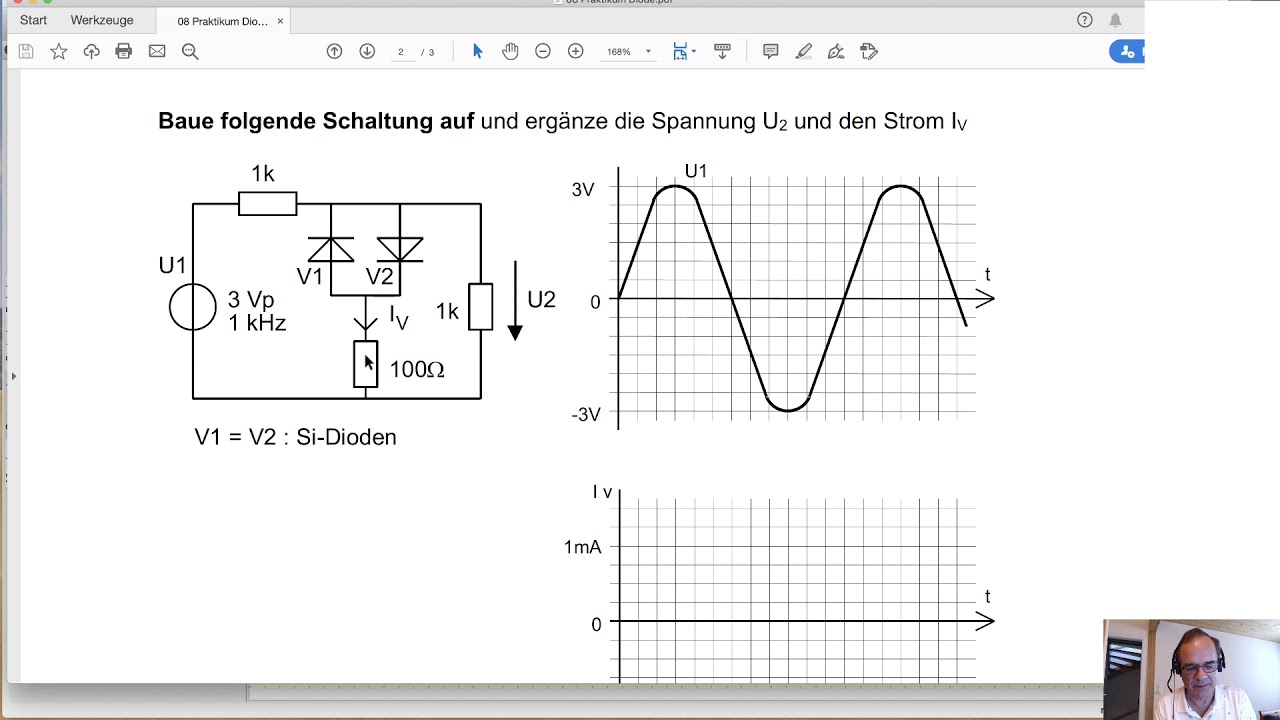Send file by email envelope icon
Screen dimensions: 1280x720
[x=157, y=51]
